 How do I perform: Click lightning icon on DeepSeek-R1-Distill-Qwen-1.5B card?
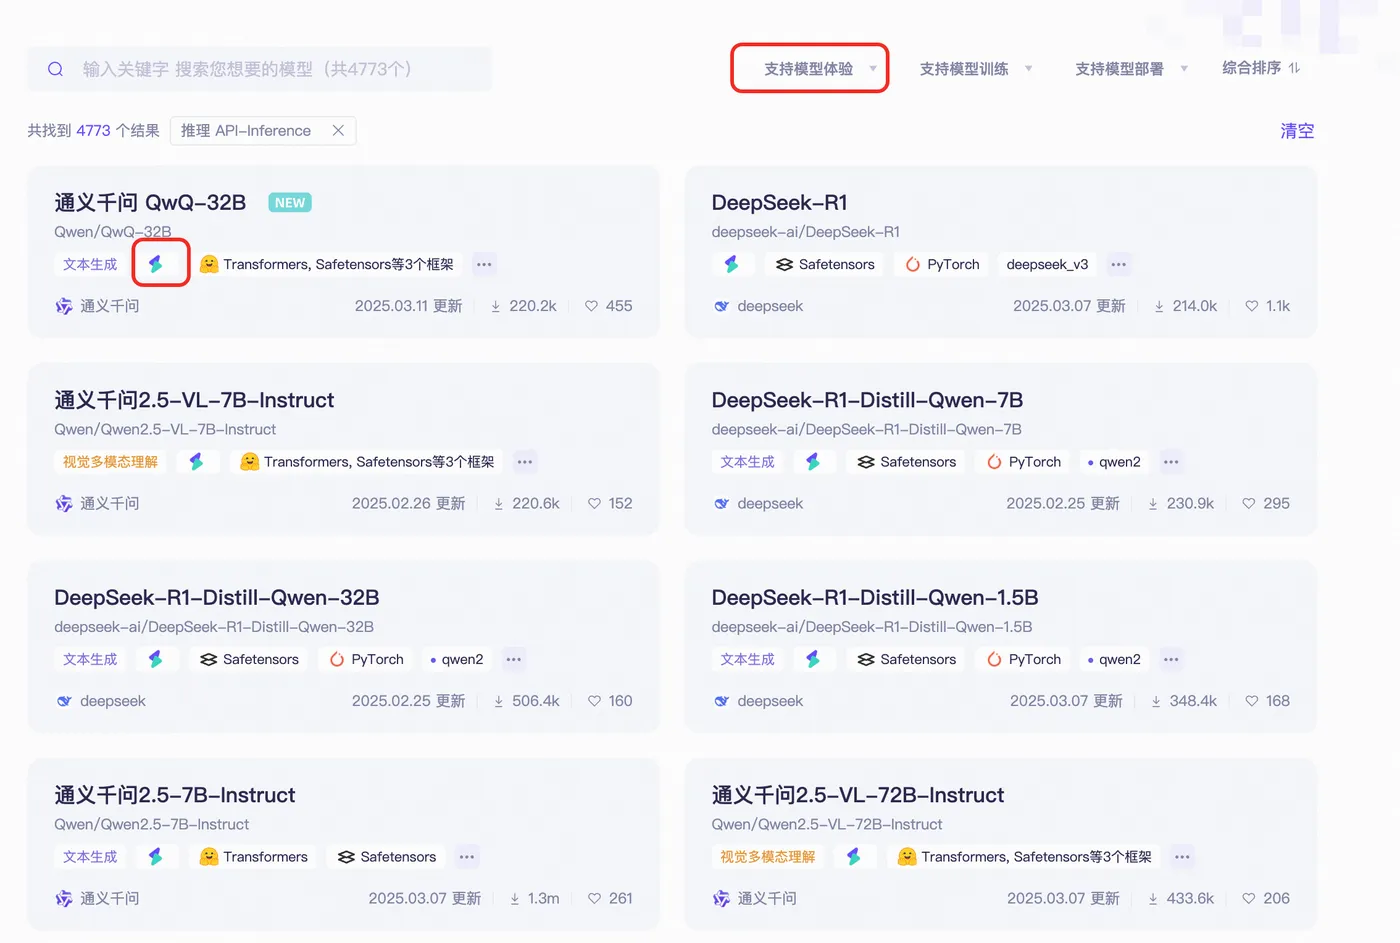click(x=814, y=659)
